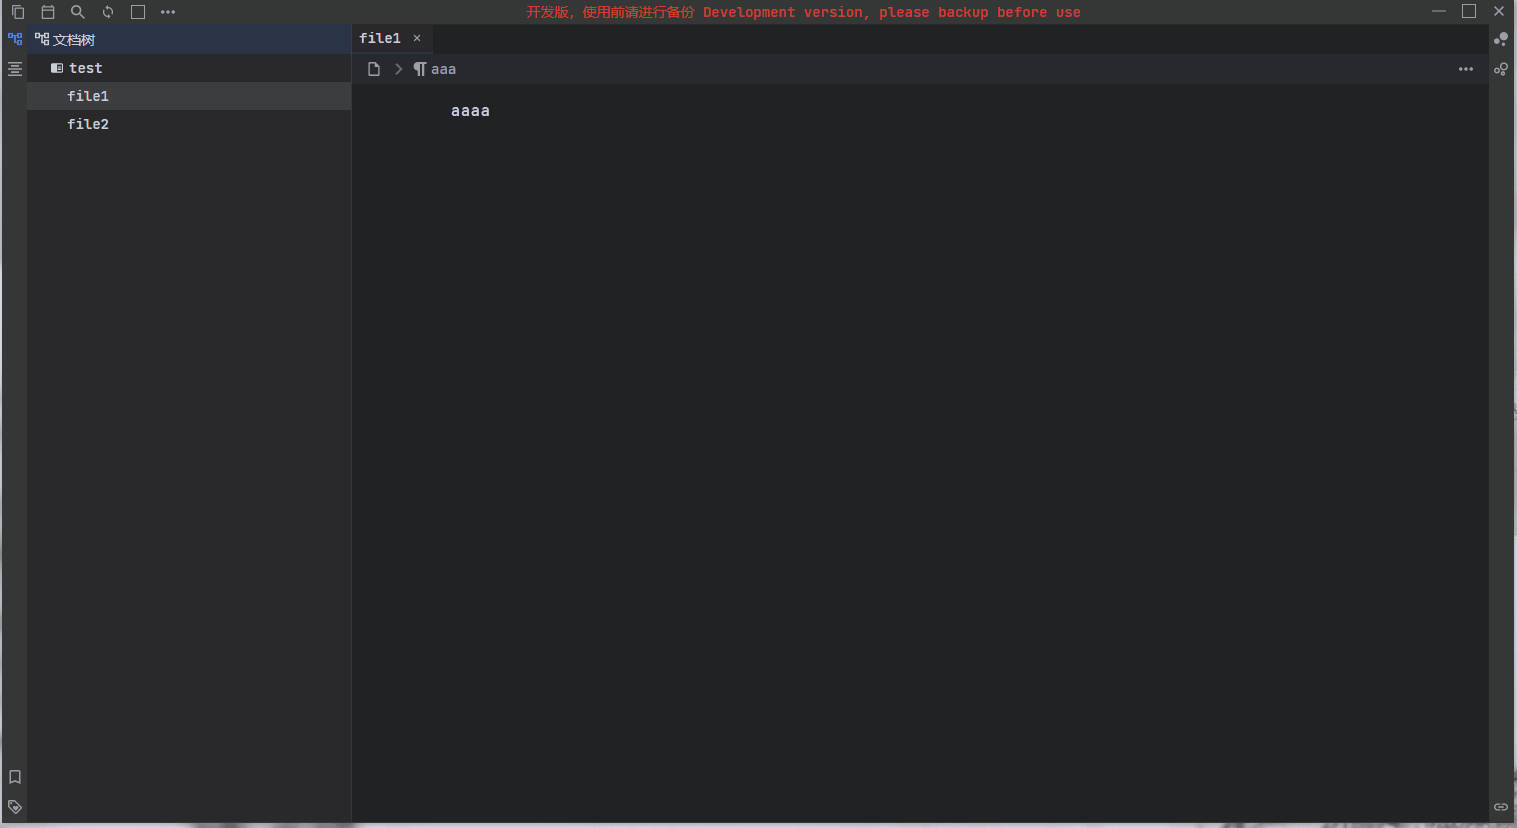The image size is (1517, 828).
Task: Click the link icon at the bottom right
Action: [1500, 806]
